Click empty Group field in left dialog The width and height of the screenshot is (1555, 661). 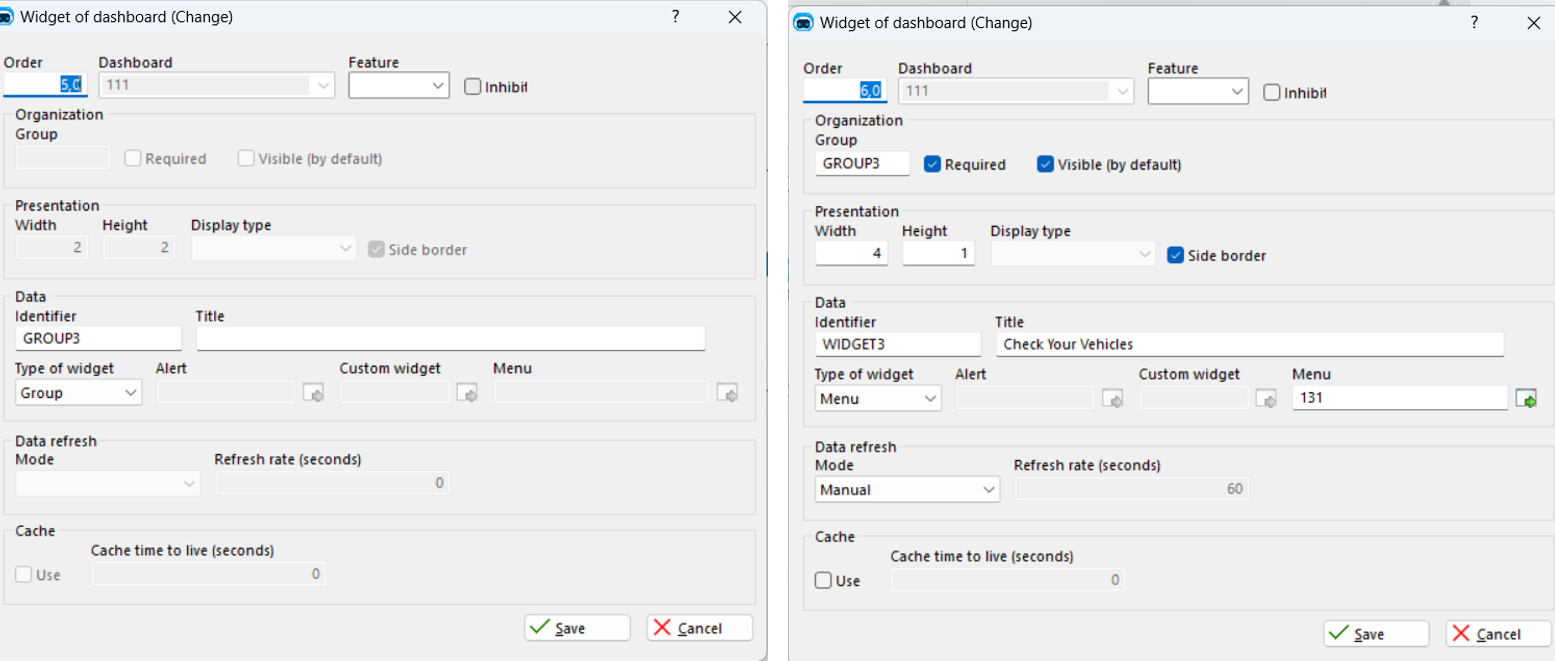pyautogui.click(x=63, y=158)
